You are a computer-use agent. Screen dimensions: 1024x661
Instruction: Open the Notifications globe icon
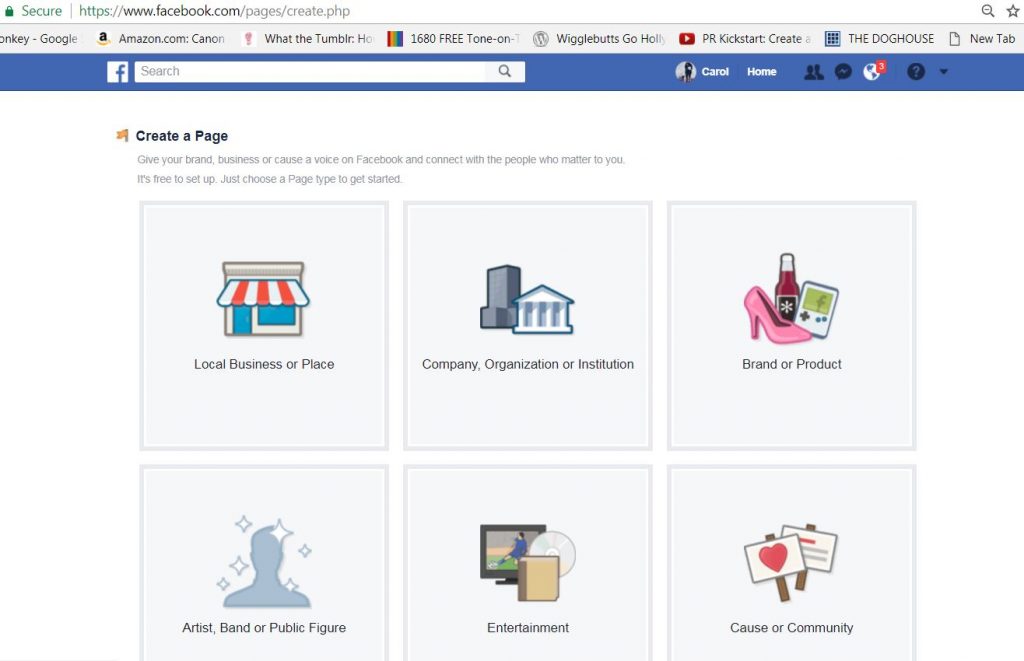pos(872,71)
